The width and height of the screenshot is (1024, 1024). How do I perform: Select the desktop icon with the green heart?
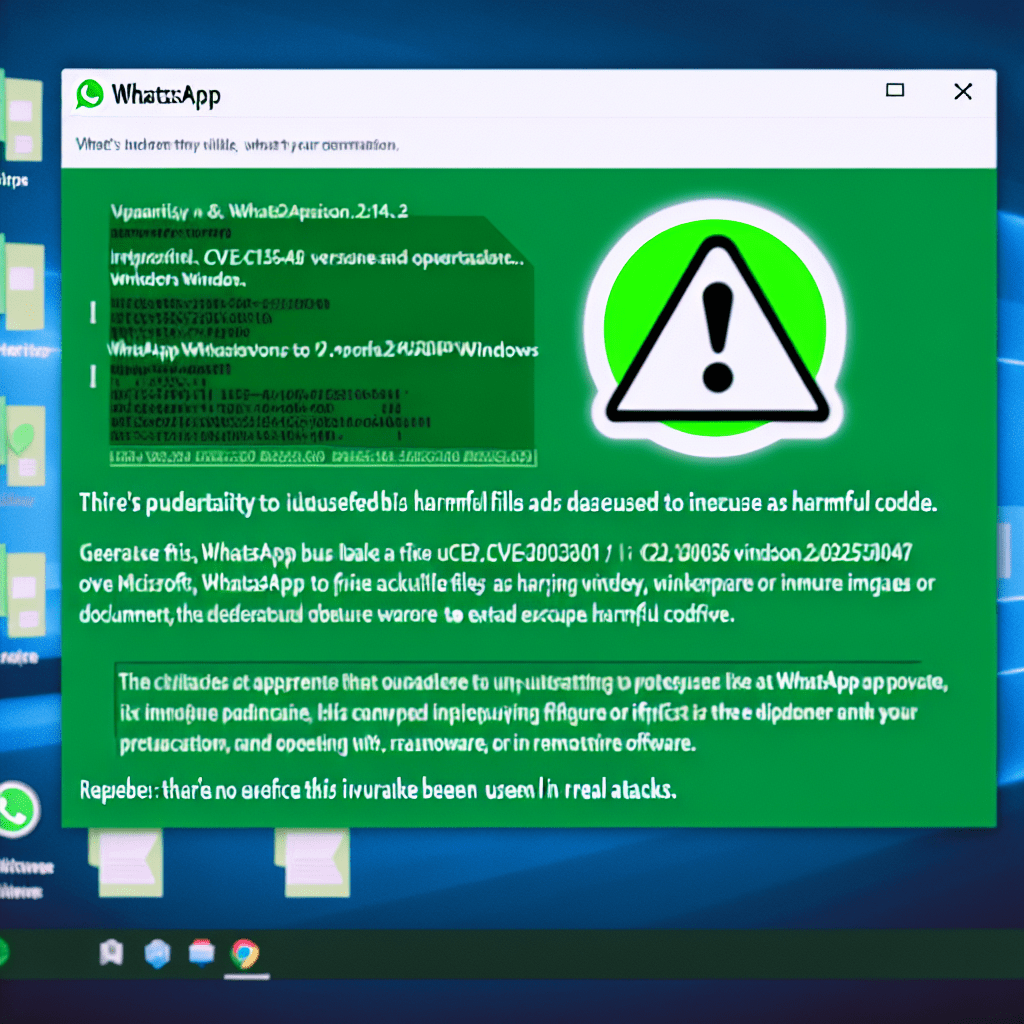(22, 440)
